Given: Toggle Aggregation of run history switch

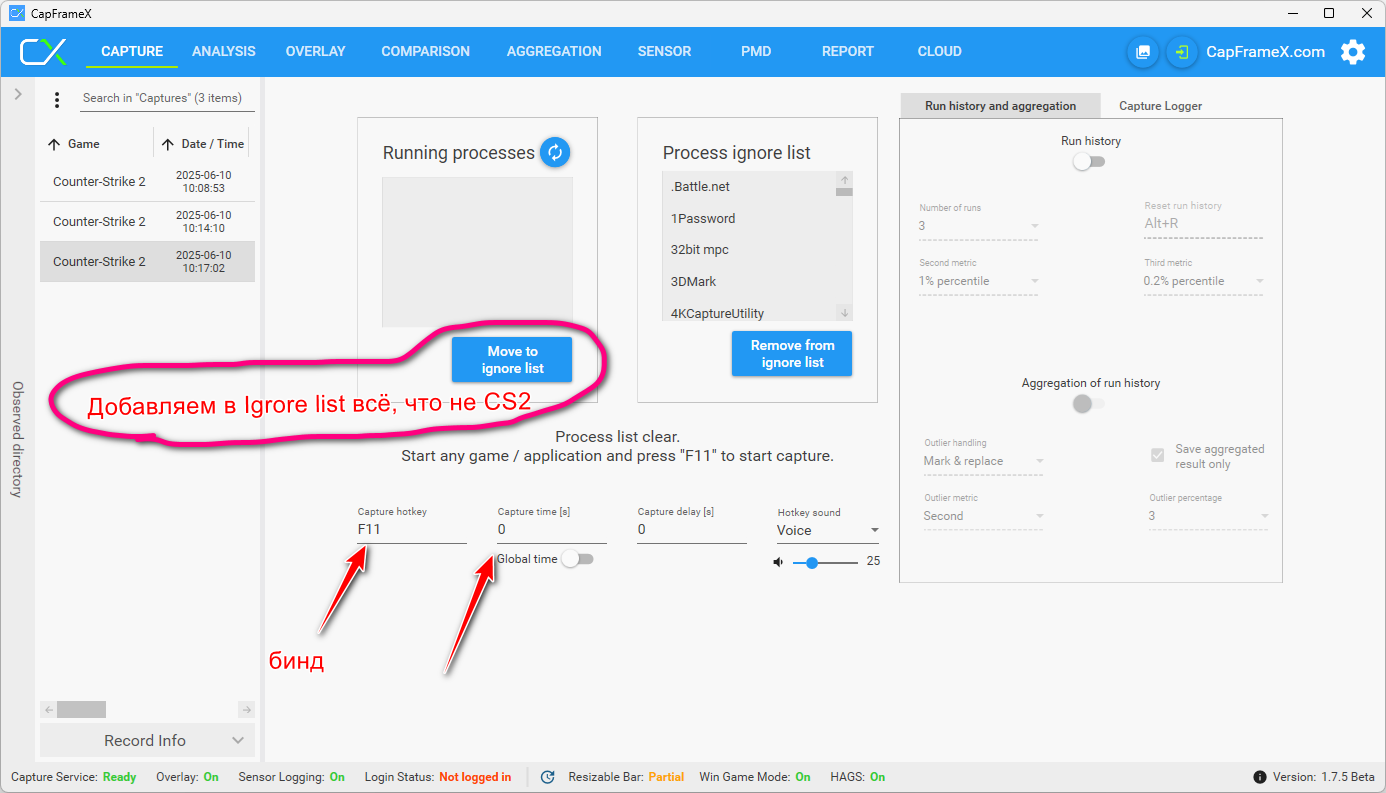Looking at the screenshot, I should [1089, 404].
